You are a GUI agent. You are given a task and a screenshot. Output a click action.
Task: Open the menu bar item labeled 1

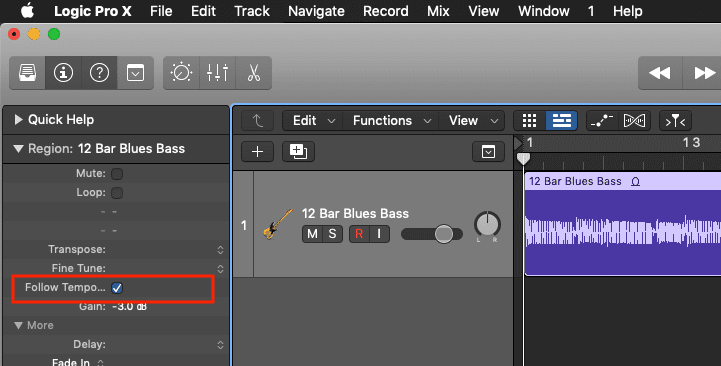click(x=591, y=11)
